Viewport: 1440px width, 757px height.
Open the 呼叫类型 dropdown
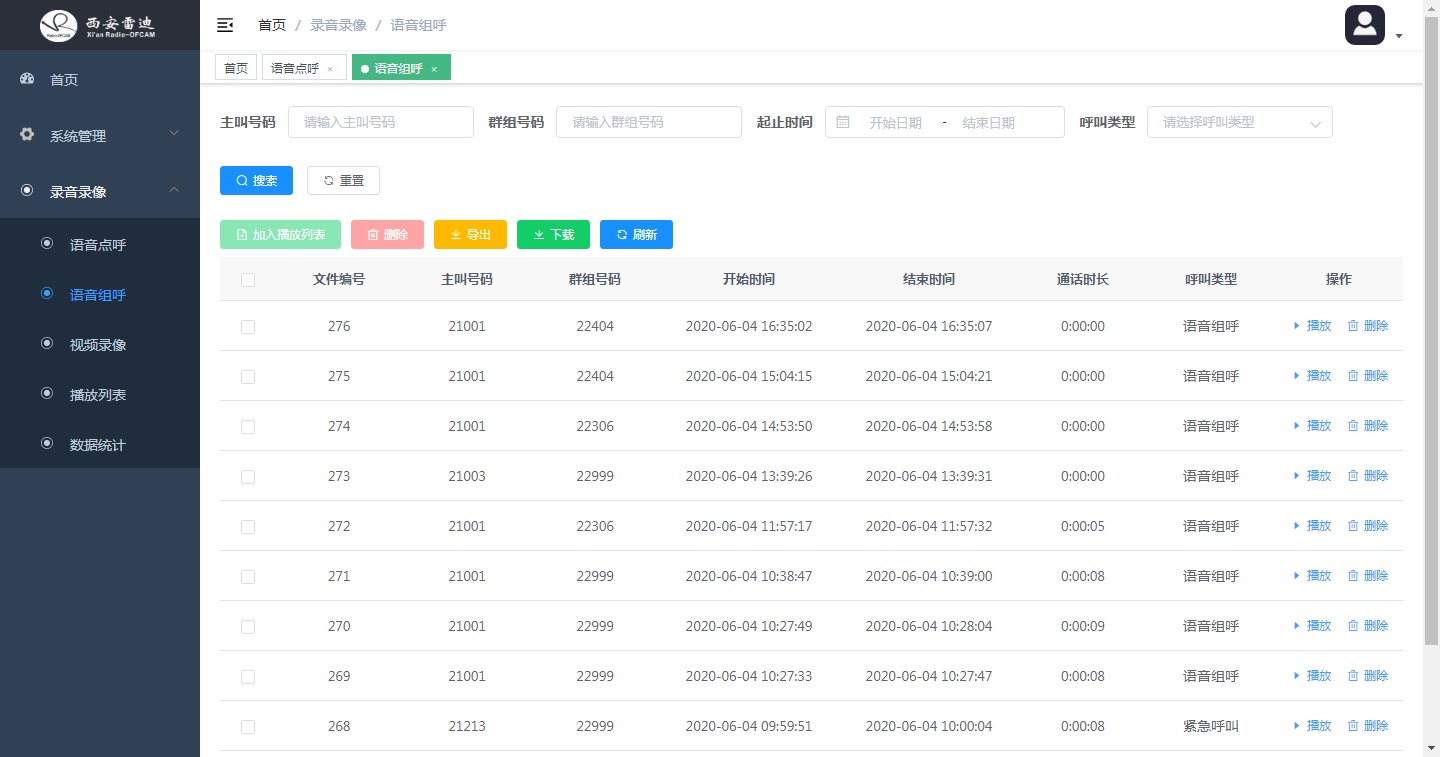coord(1239,122)
